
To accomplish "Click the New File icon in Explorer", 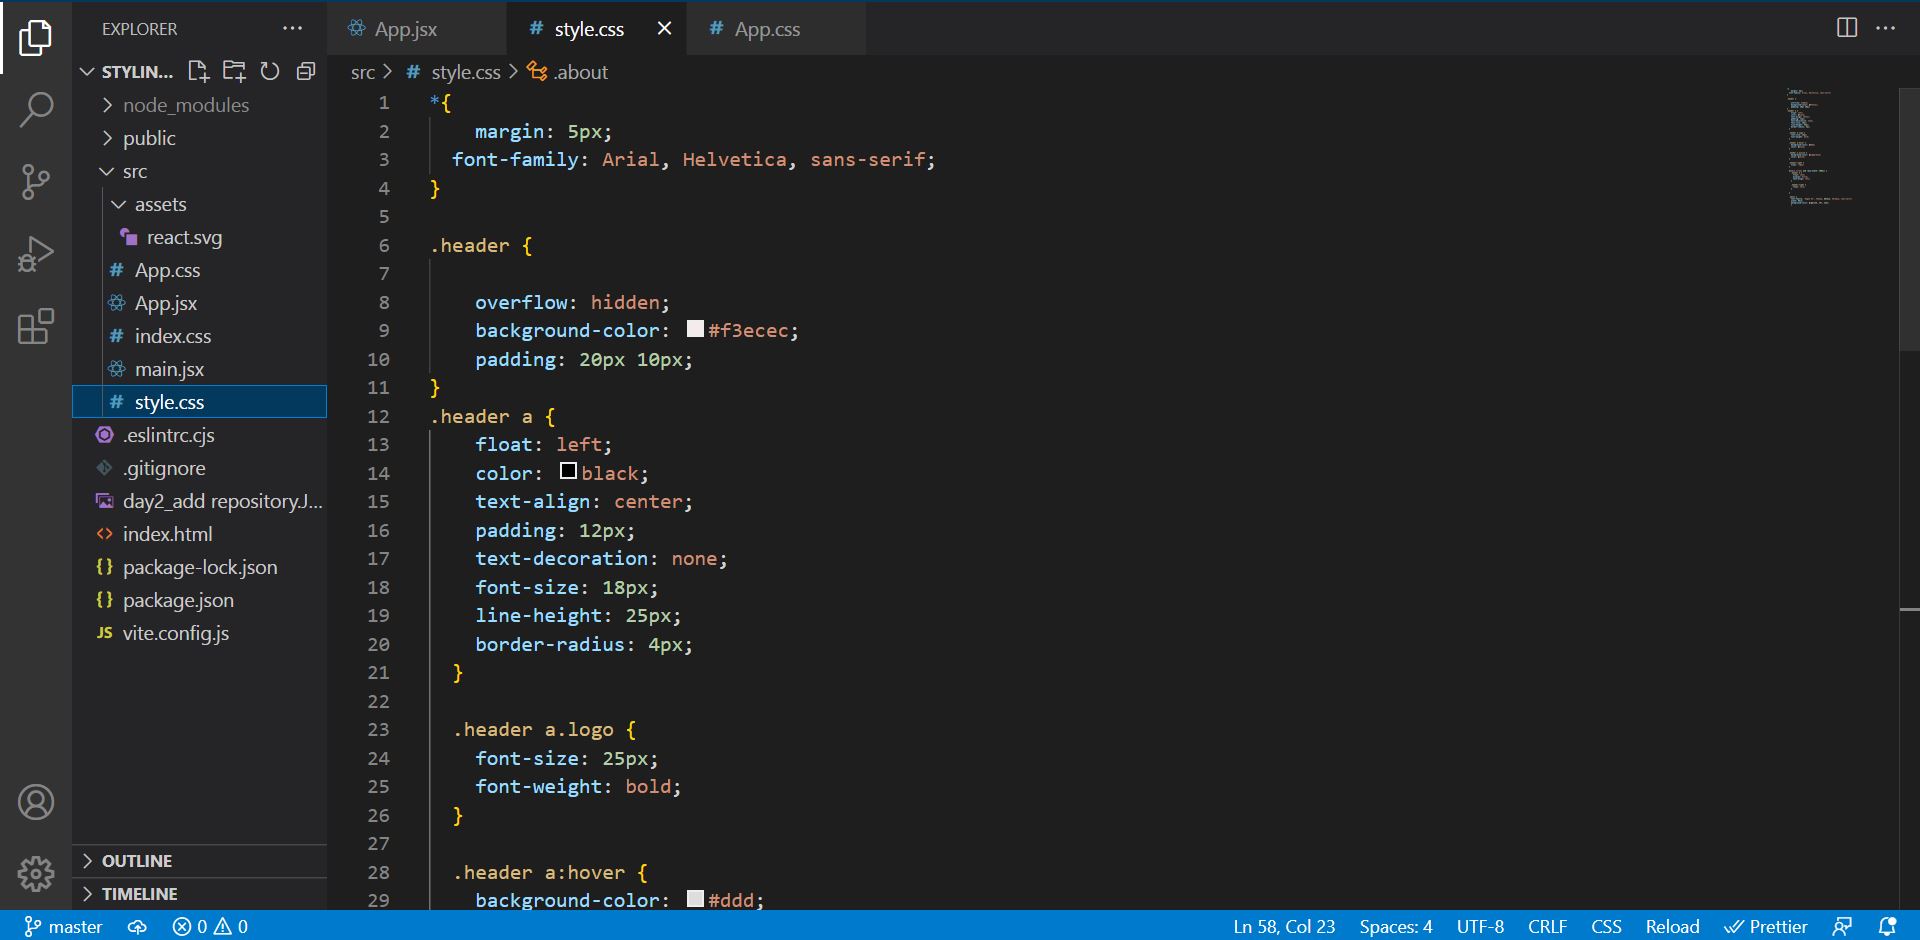I will [x=197, y=70].
